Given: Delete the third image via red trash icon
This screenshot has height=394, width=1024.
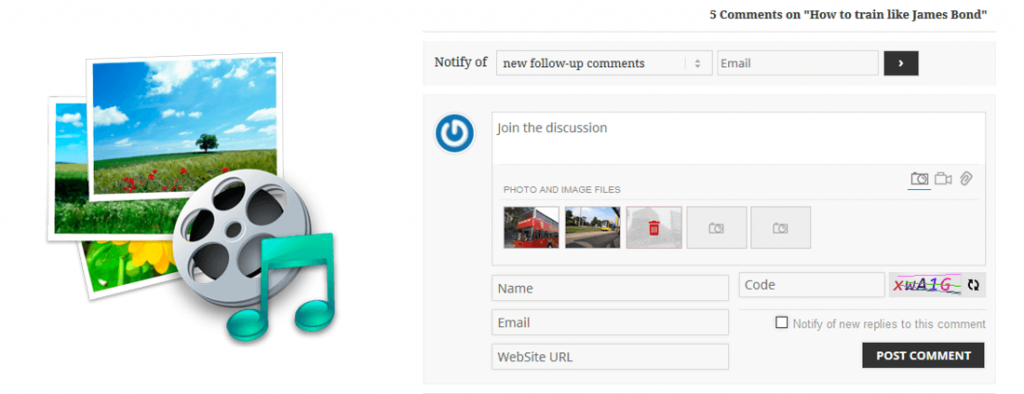Looking at the screenshot, I should click(x=654, y=228).
